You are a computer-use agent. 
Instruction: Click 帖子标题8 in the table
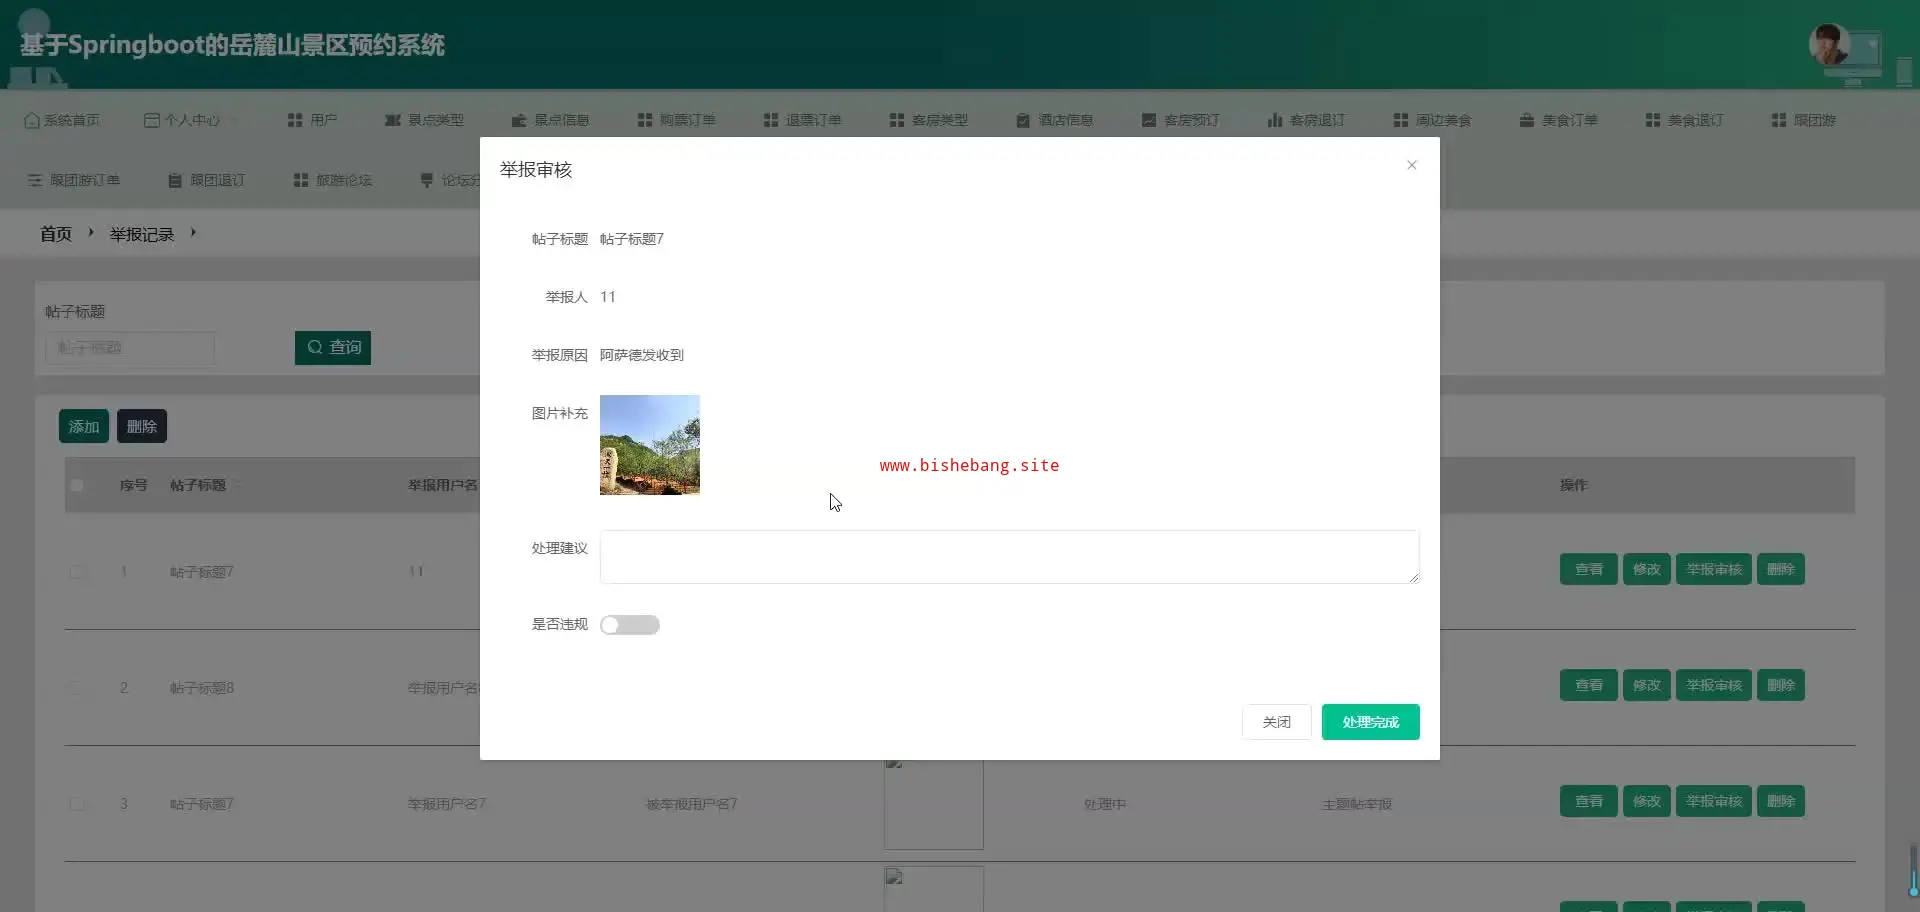tap(202, 688)
